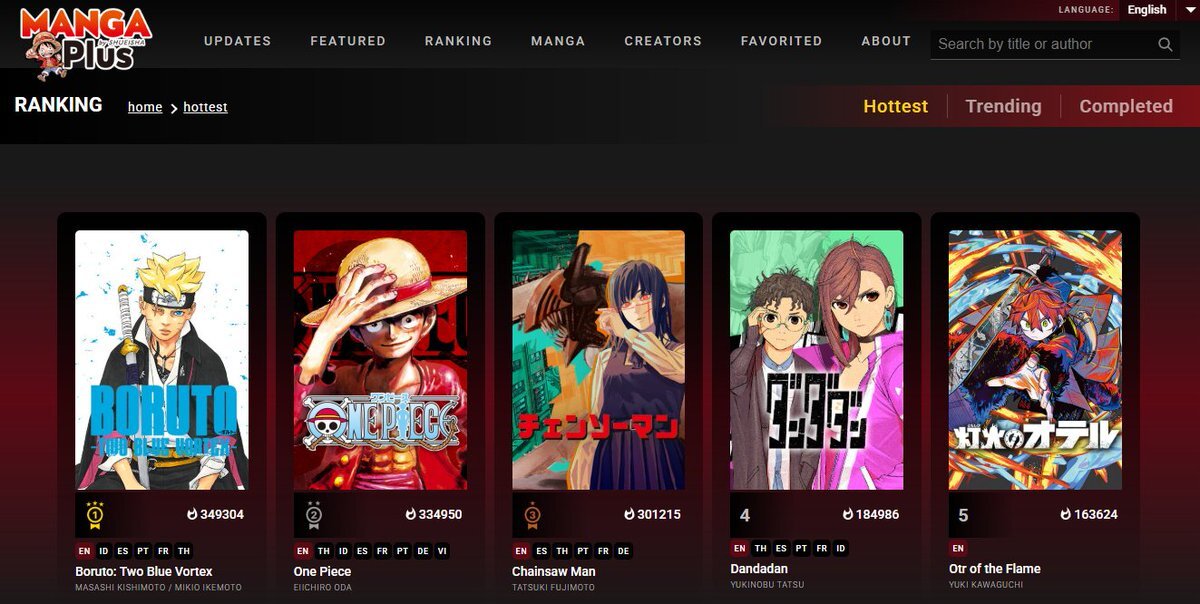This screenshot has width=1200, height=604.
Task: Click the search magnifier icon
Action: pyautogui.click(x=1165, y=44)
